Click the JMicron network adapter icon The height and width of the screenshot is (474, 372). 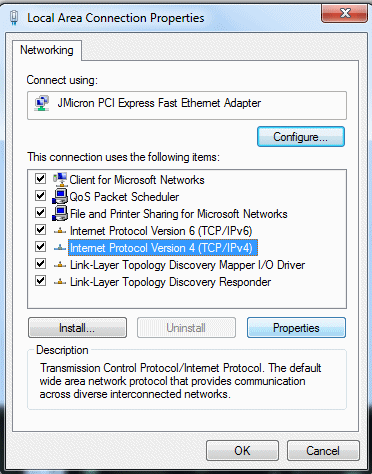coord(42,103)
